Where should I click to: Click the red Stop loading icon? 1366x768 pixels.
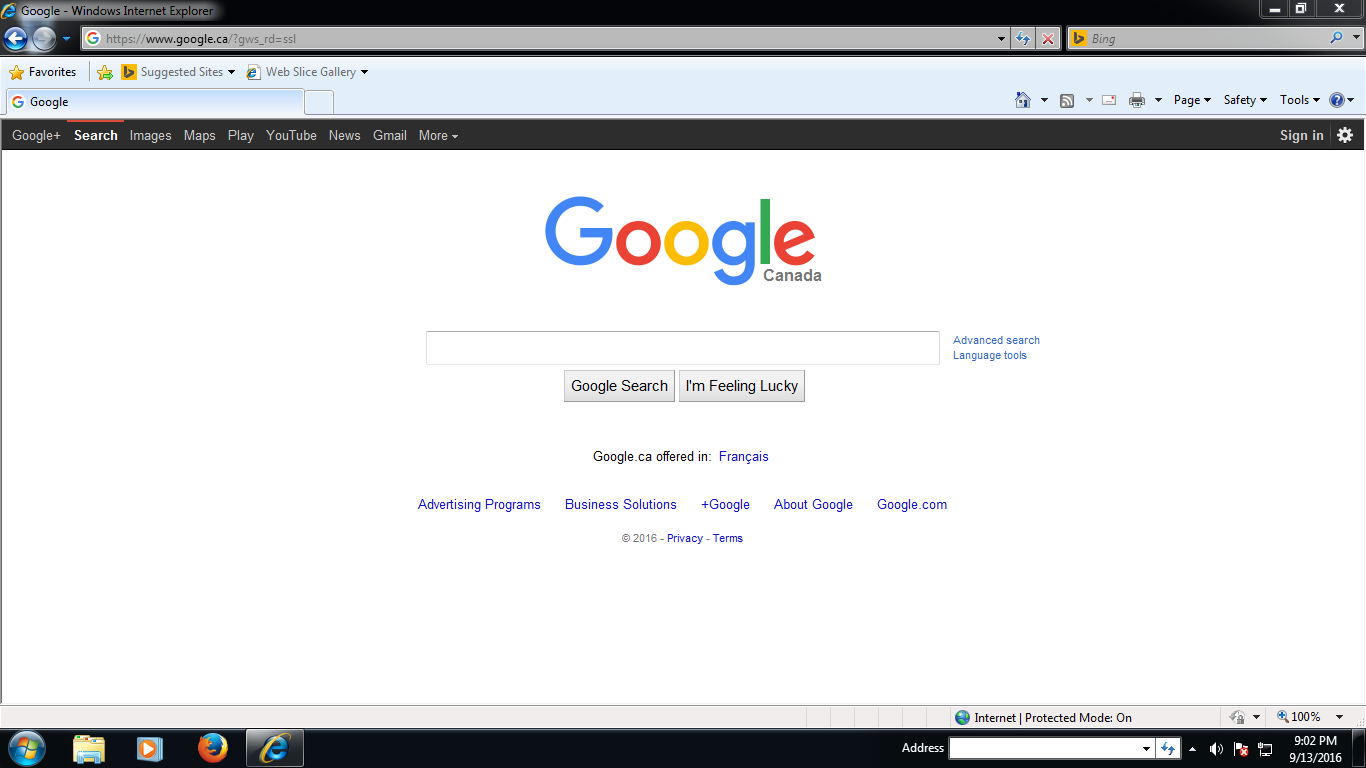[x=1048, y=39]
